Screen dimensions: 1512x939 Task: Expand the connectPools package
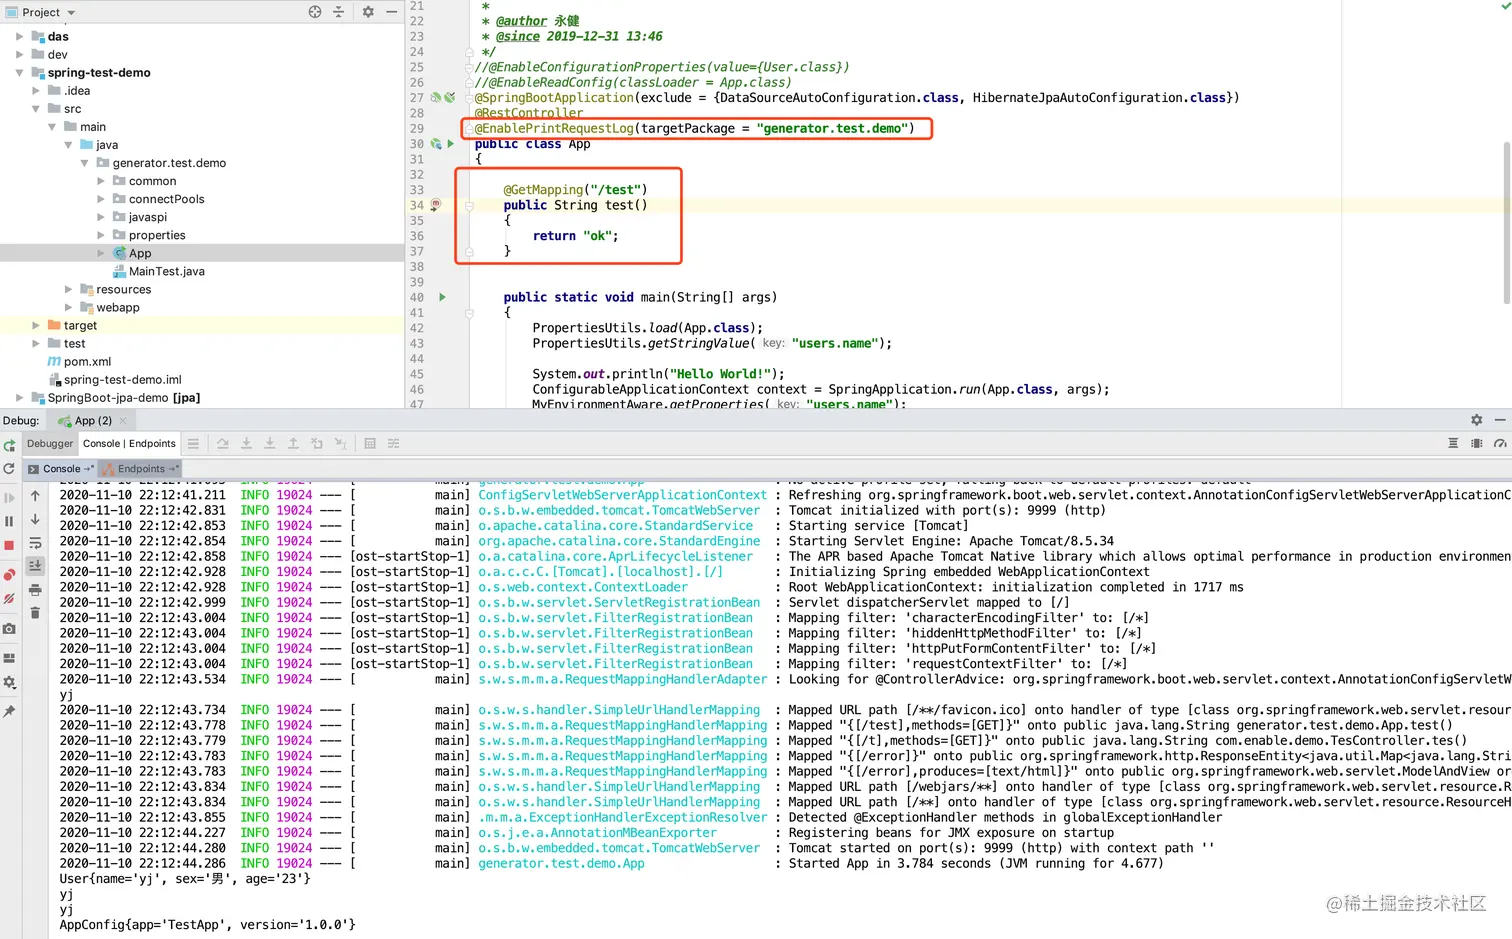[x=100, y=199]
